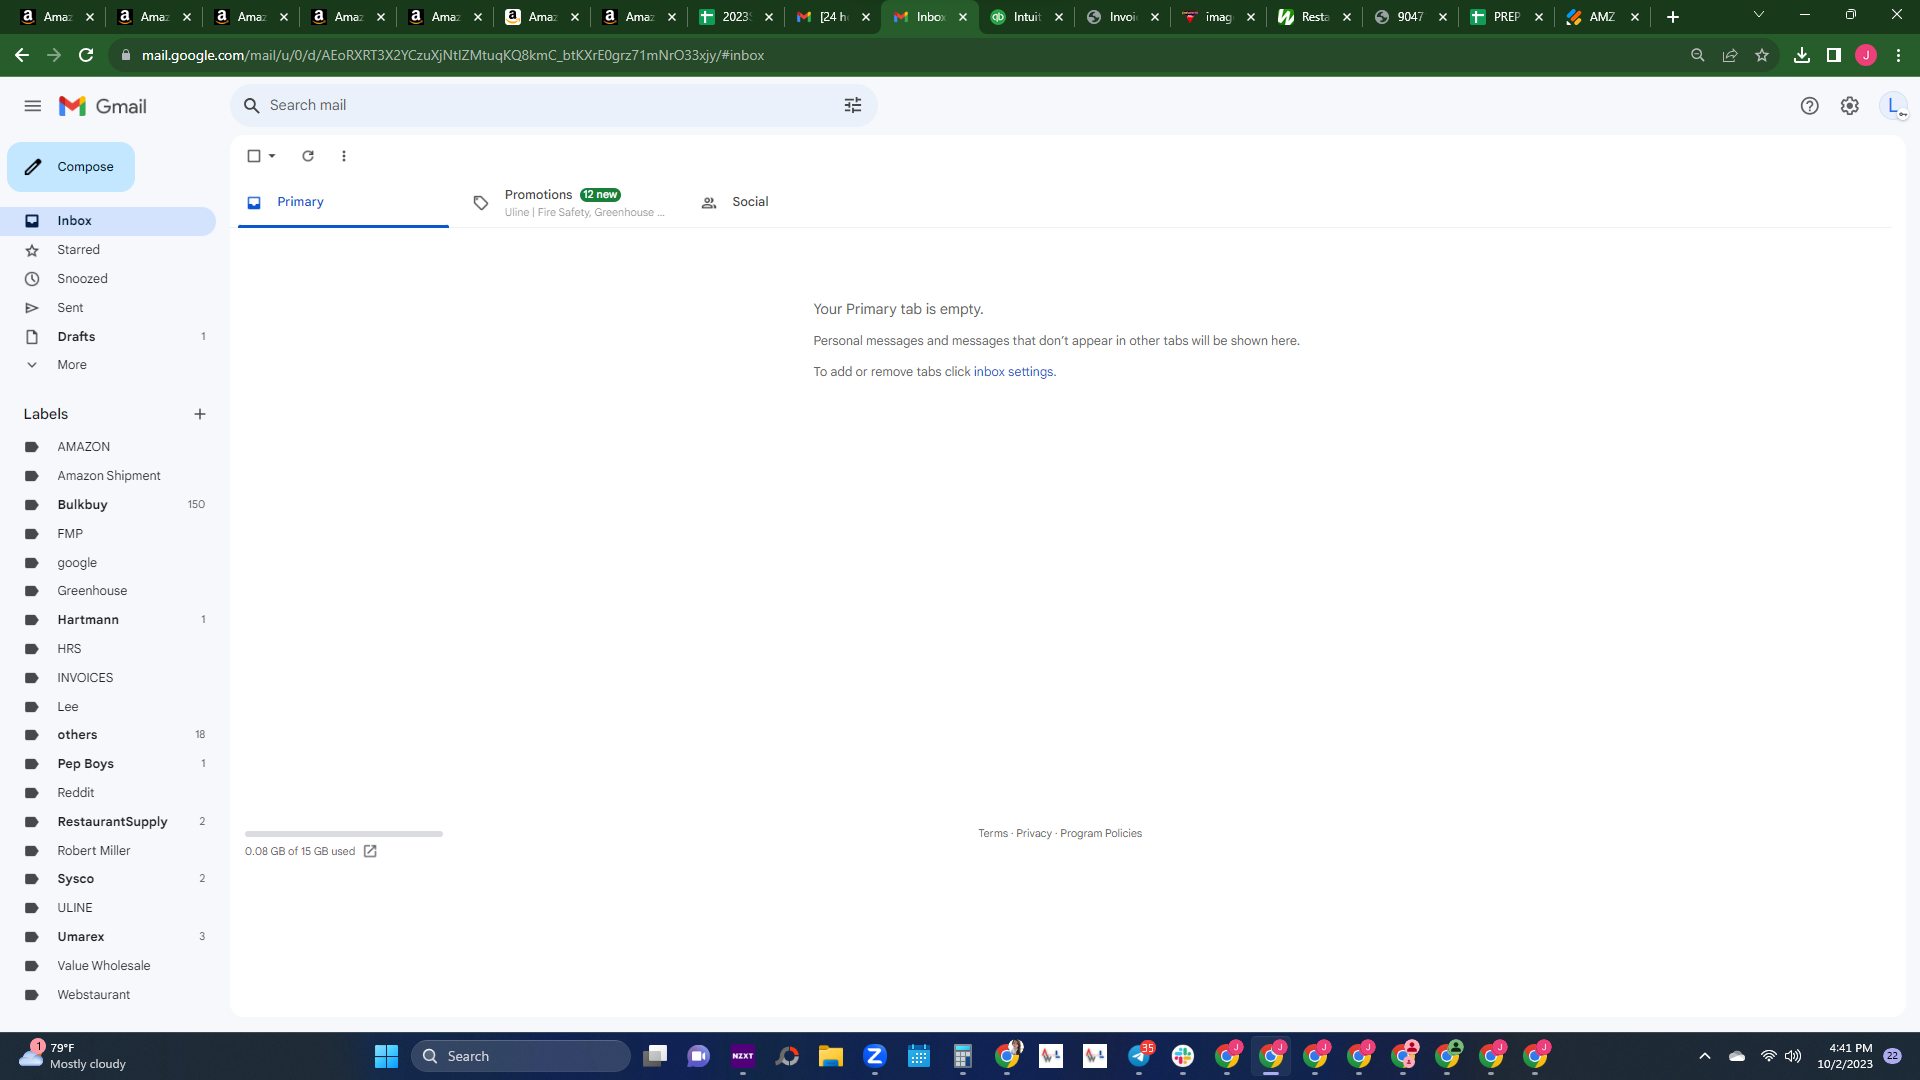Open the More options three-dot menu

pos(344,156)
